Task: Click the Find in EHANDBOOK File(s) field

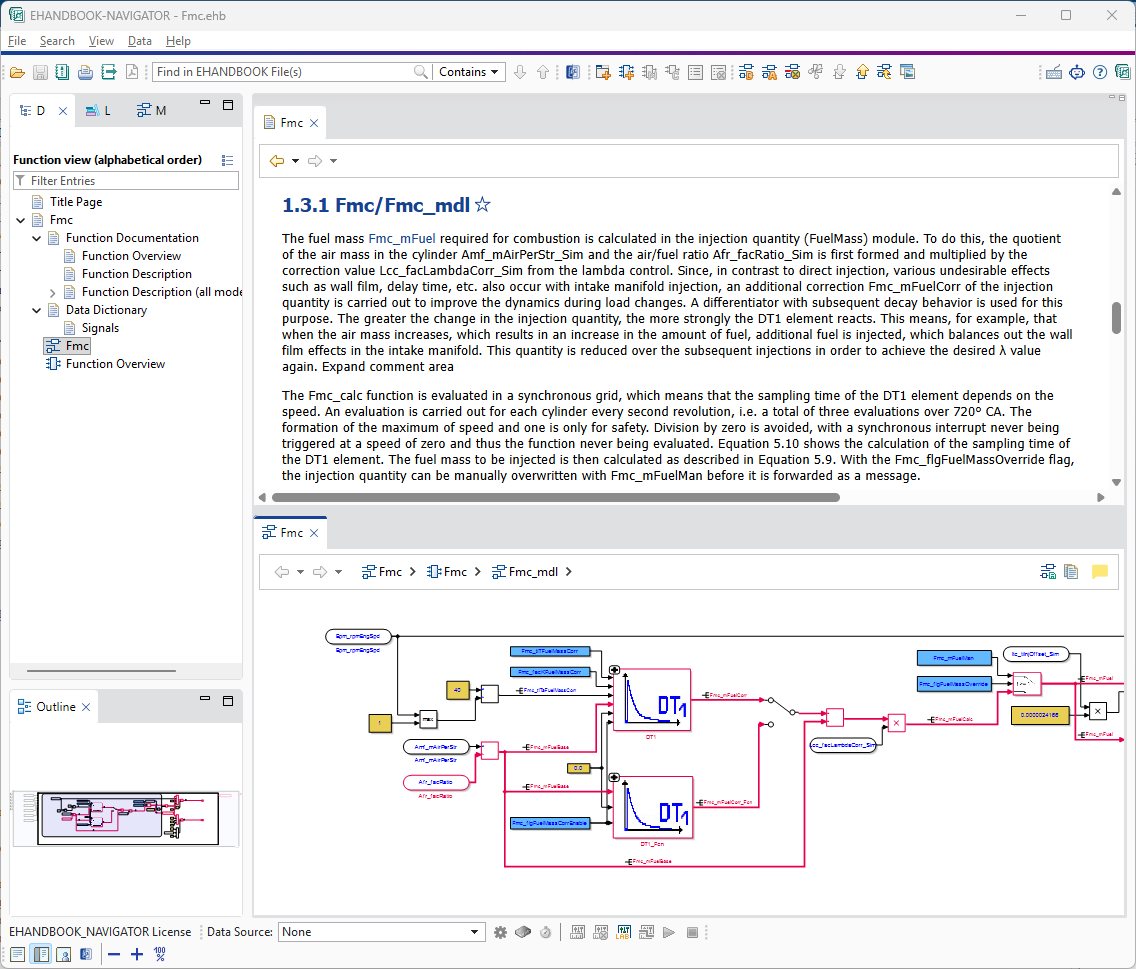Action: (x=283, y=72)
